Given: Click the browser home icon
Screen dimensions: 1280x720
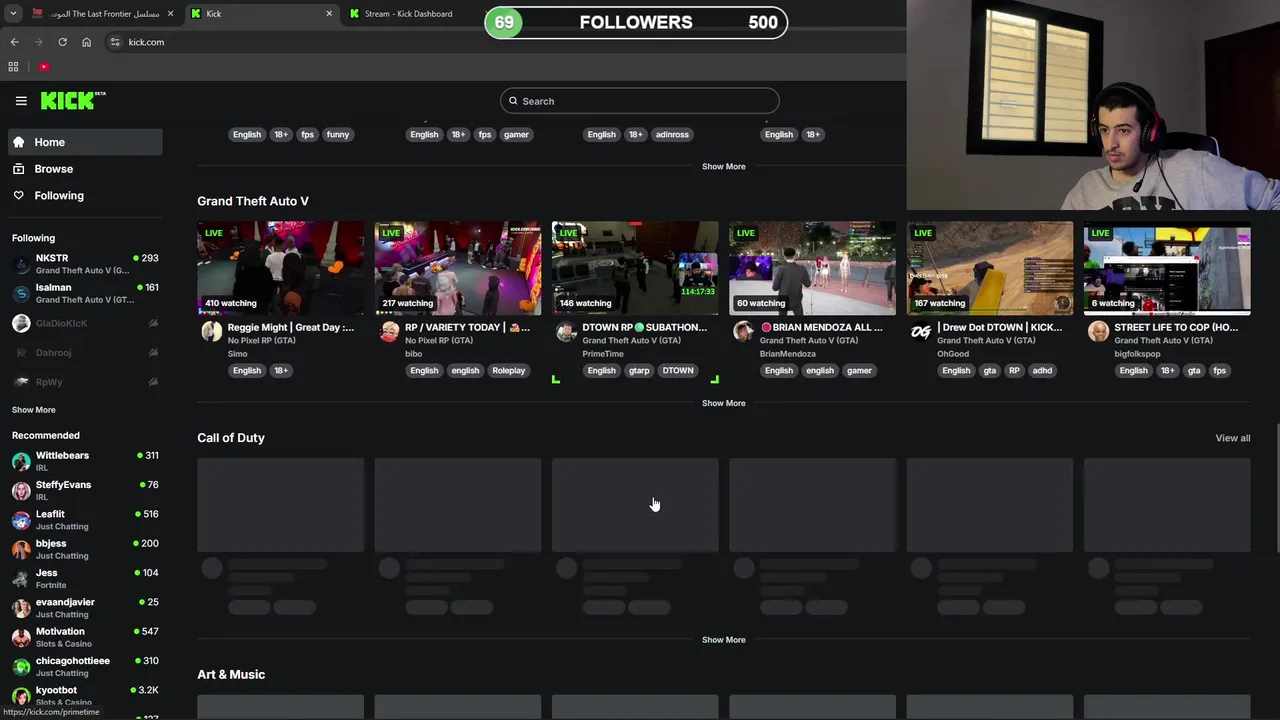Looking at the screenshot, I should coord(86,42).
